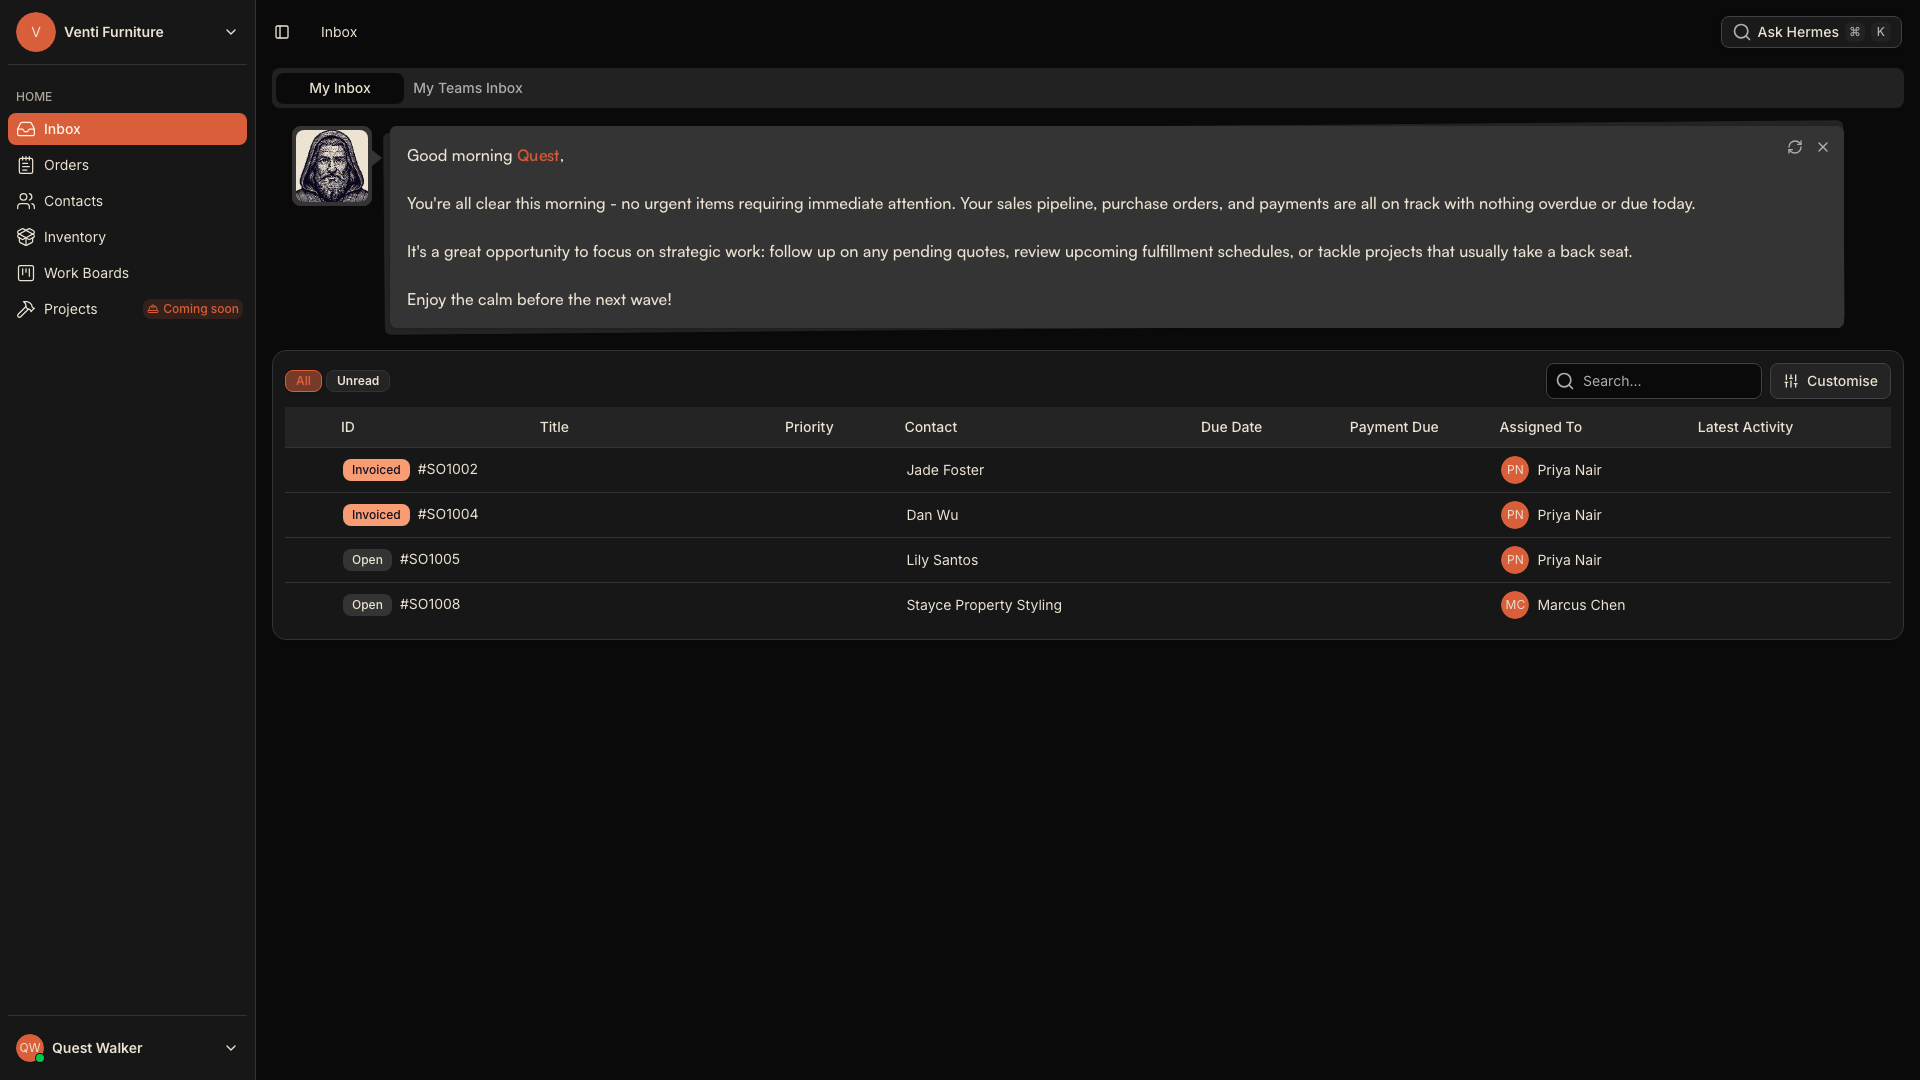Click the Hermes hooded avatar image
Viewport: 1920px width, 1080px height.
(332, 166)
